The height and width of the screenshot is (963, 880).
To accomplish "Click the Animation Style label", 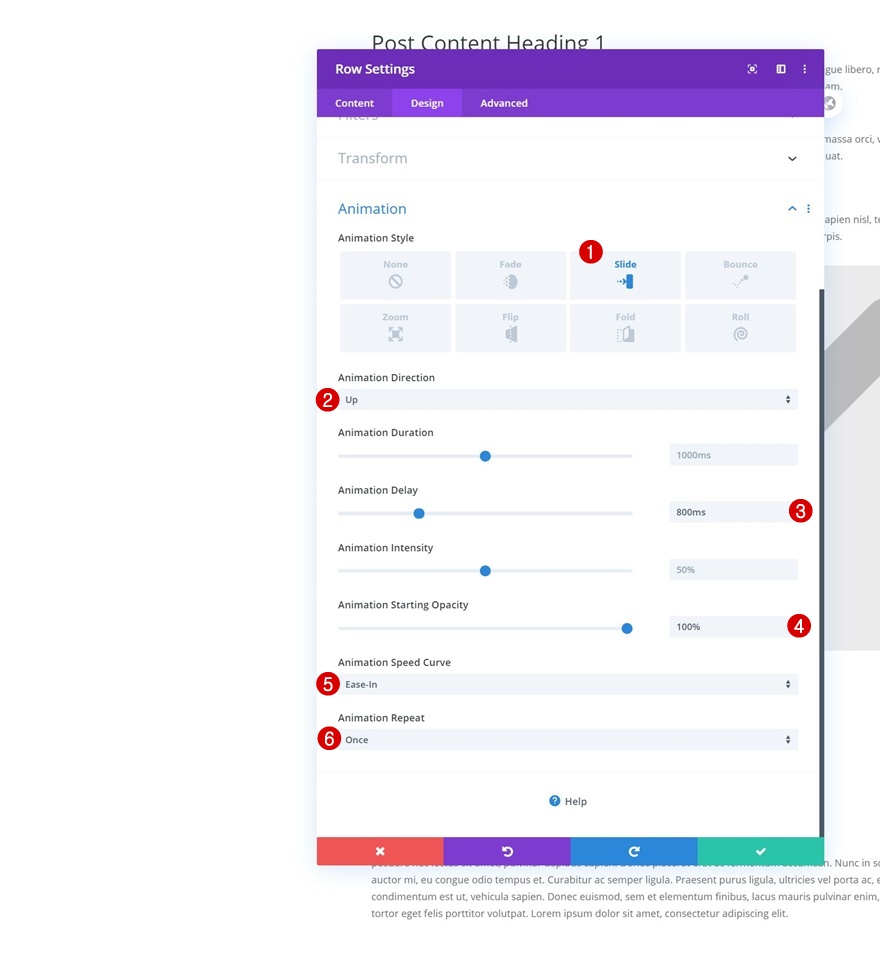I will pos(376,238).
